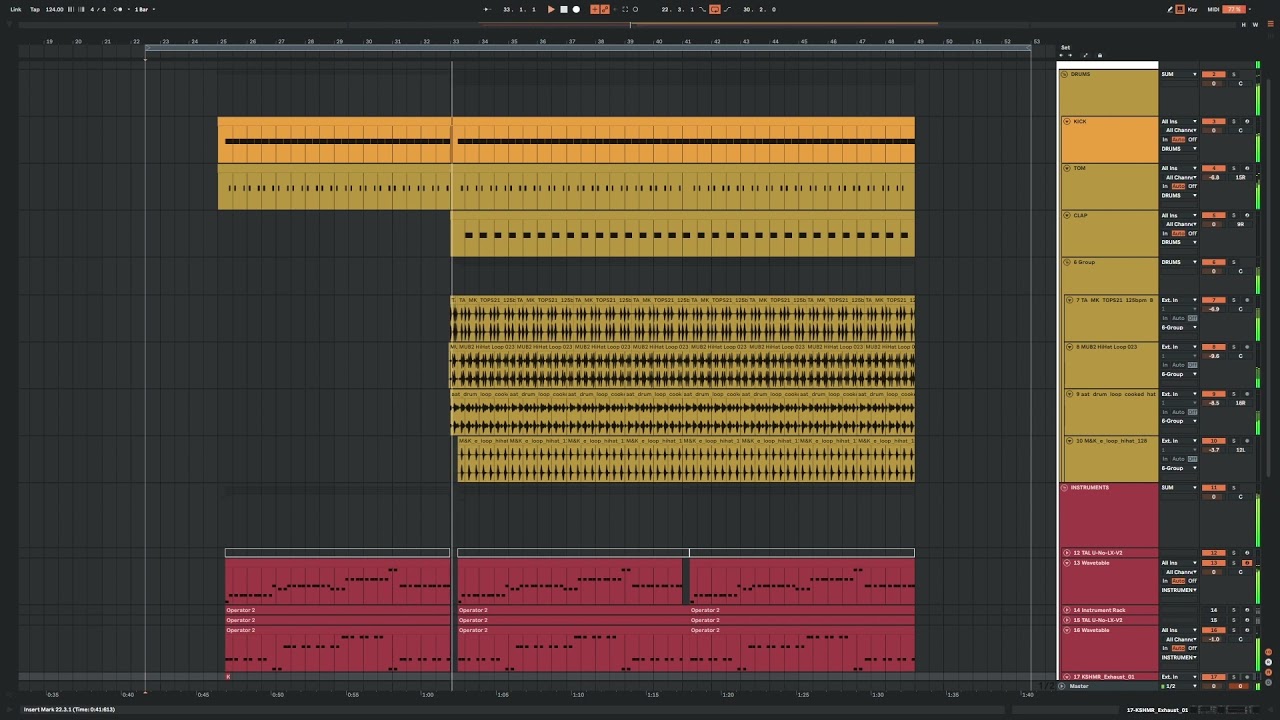Toggle the Draw Mode pencil icon
This screenshot has height=720, width=1280.
coord(1170,9)
